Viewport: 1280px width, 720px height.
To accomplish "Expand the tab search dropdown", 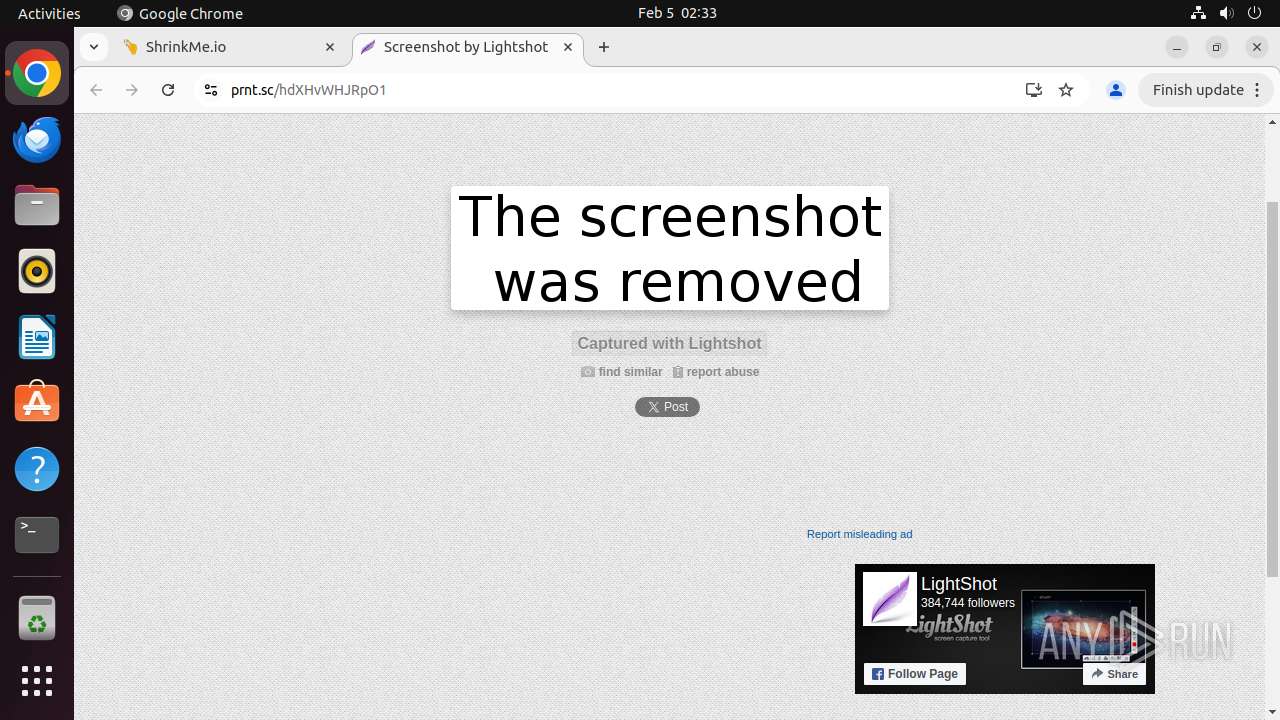I will pos(93,47).
